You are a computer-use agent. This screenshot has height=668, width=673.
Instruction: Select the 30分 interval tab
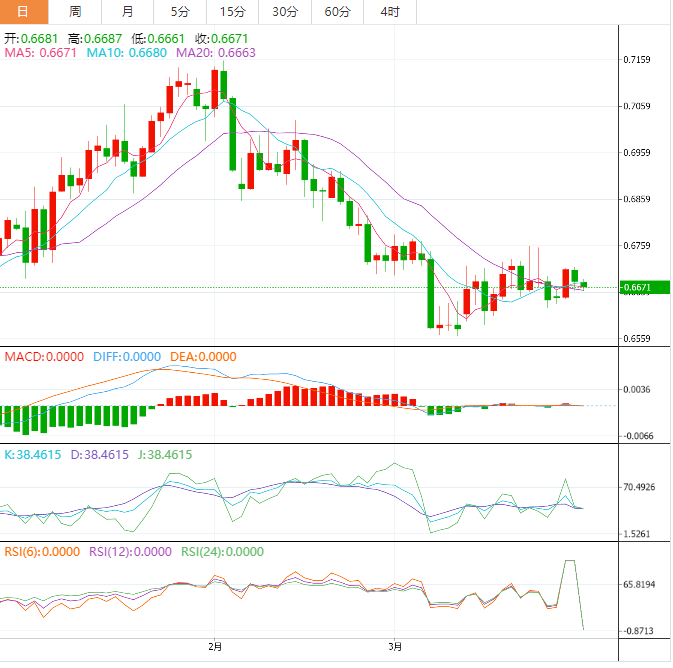284,12
